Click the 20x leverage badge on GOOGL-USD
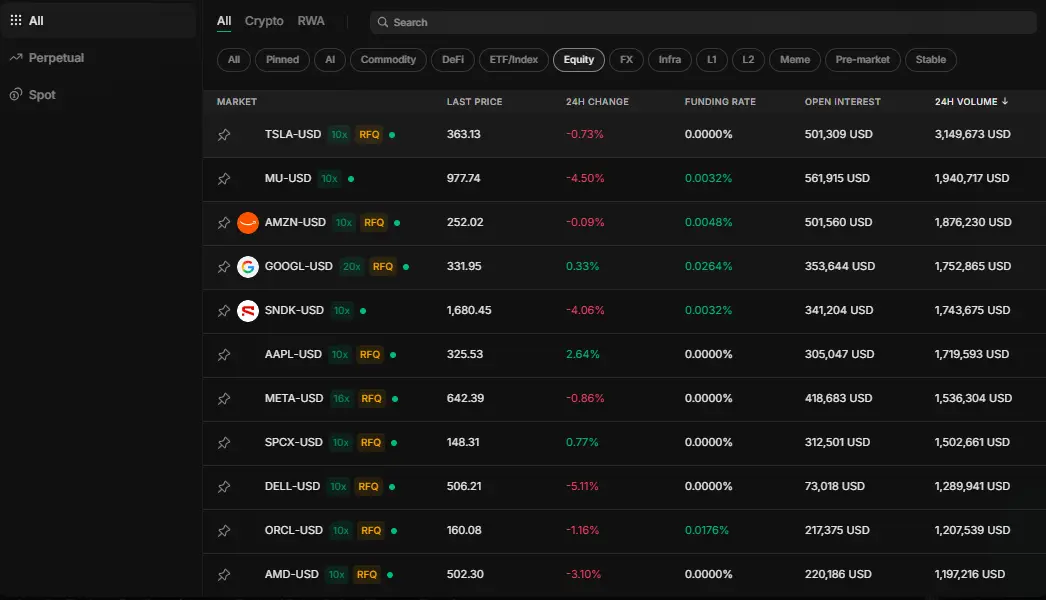 [x=352, y=266]
